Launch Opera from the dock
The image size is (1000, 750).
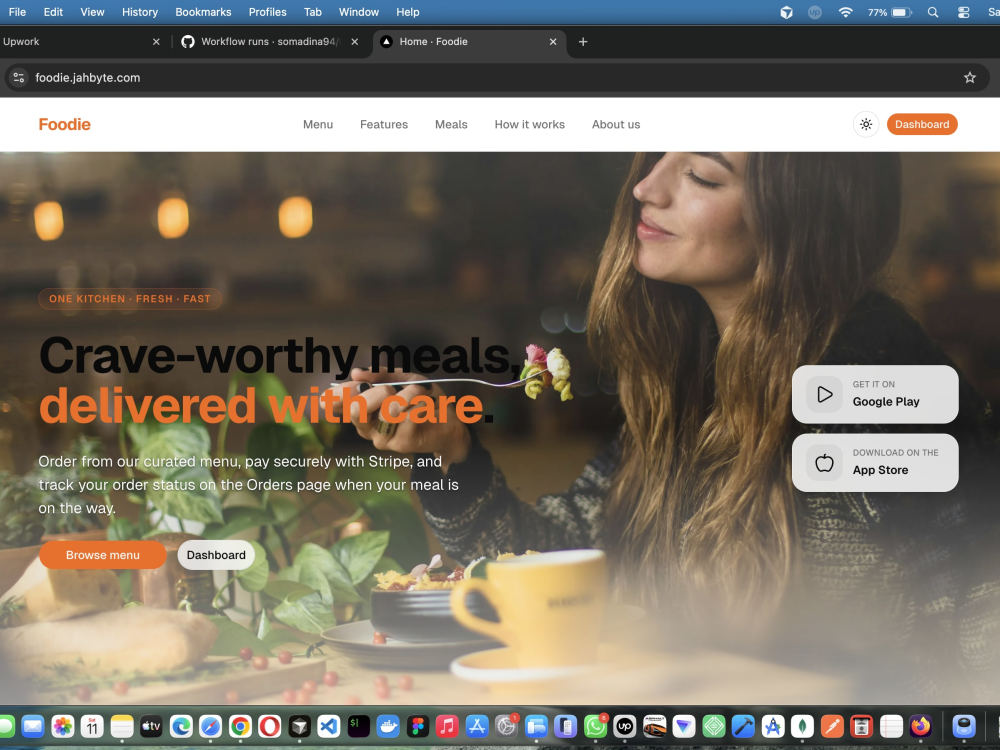coord(269,726)
